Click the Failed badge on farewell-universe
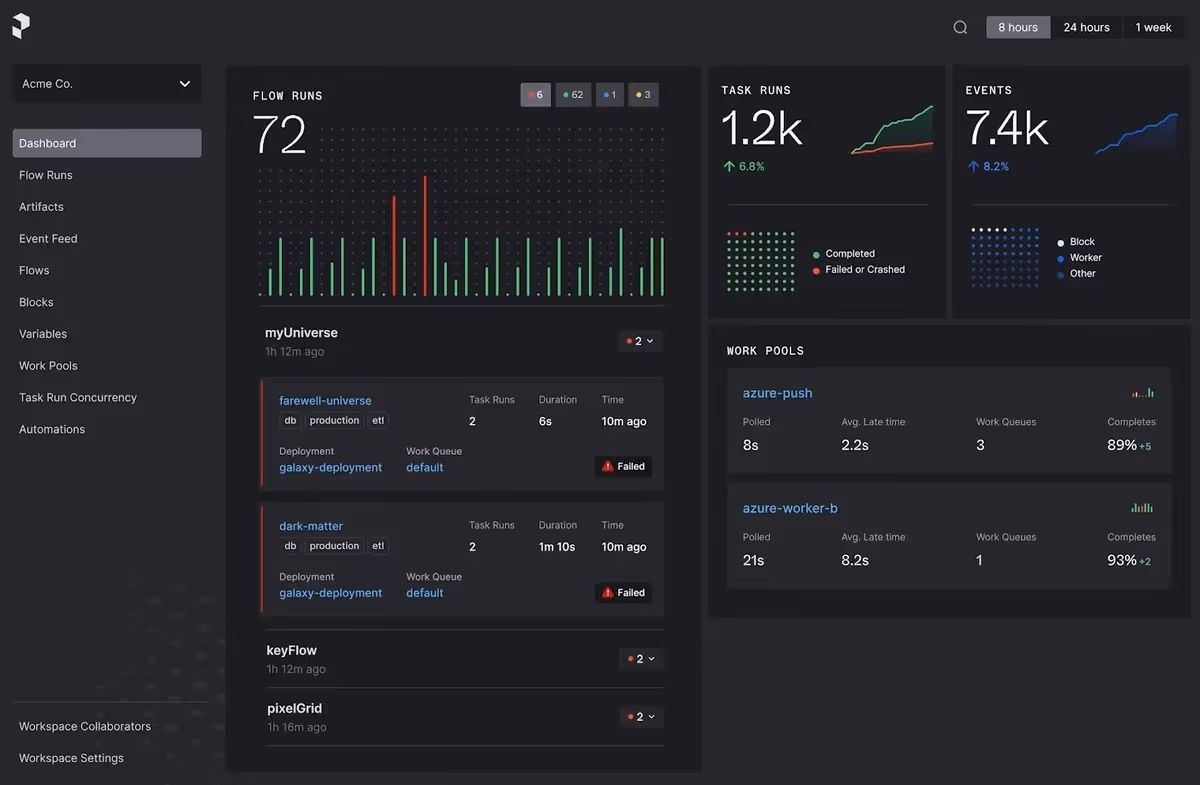Image resolution: width=1200 pixels, height=785 pixels. [x=623, y=466]
